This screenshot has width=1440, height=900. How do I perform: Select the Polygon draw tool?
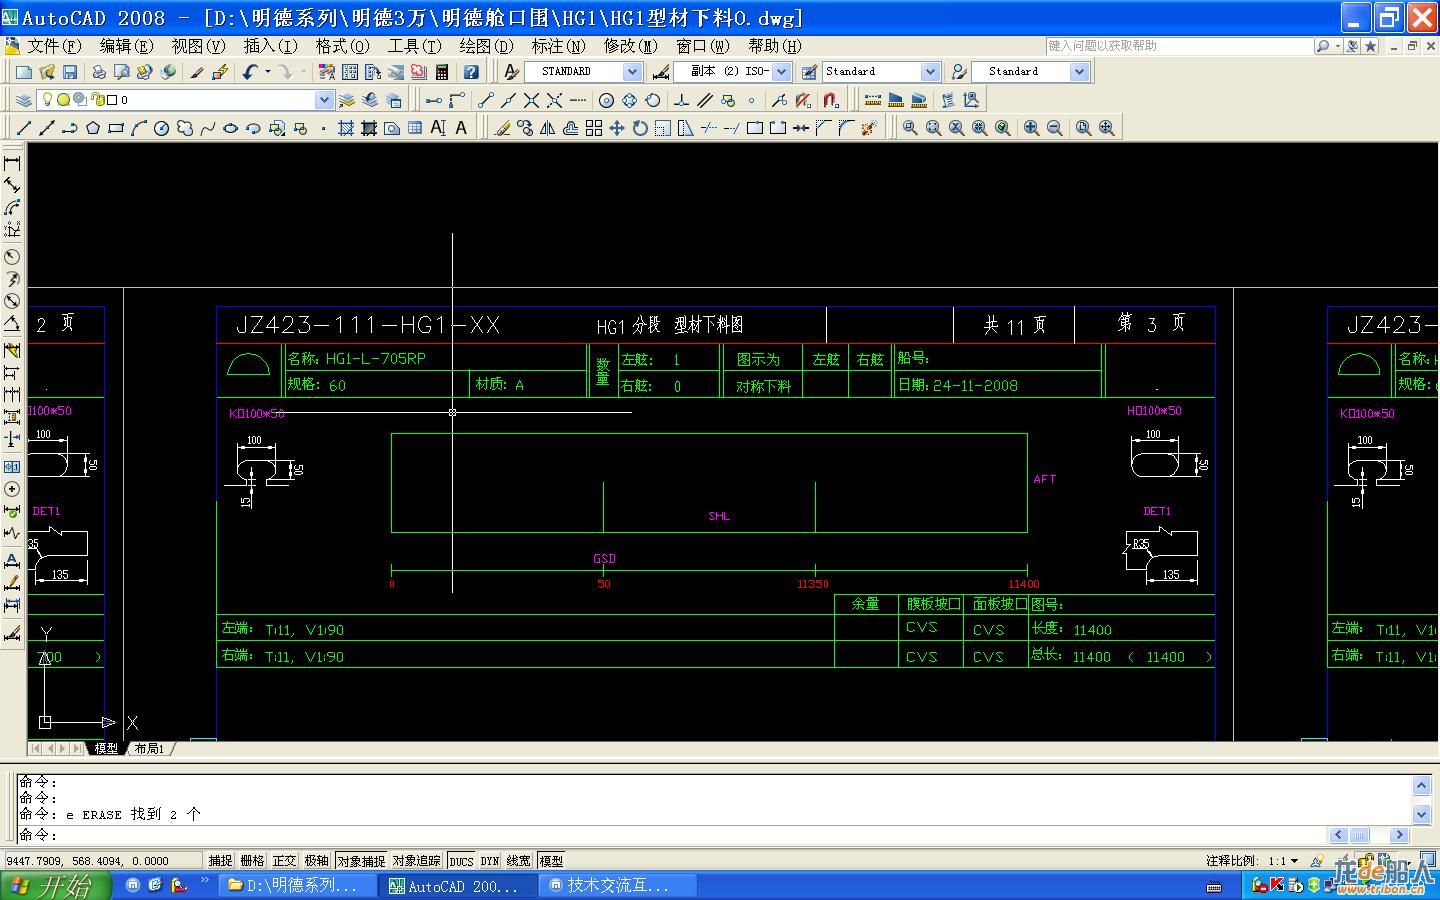93,128
